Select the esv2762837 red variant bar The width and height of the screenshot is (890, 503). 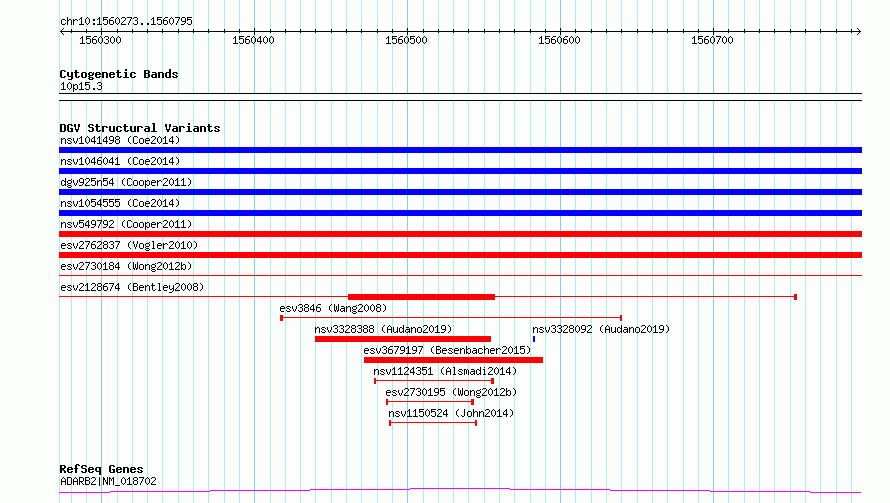click(460, 255)
